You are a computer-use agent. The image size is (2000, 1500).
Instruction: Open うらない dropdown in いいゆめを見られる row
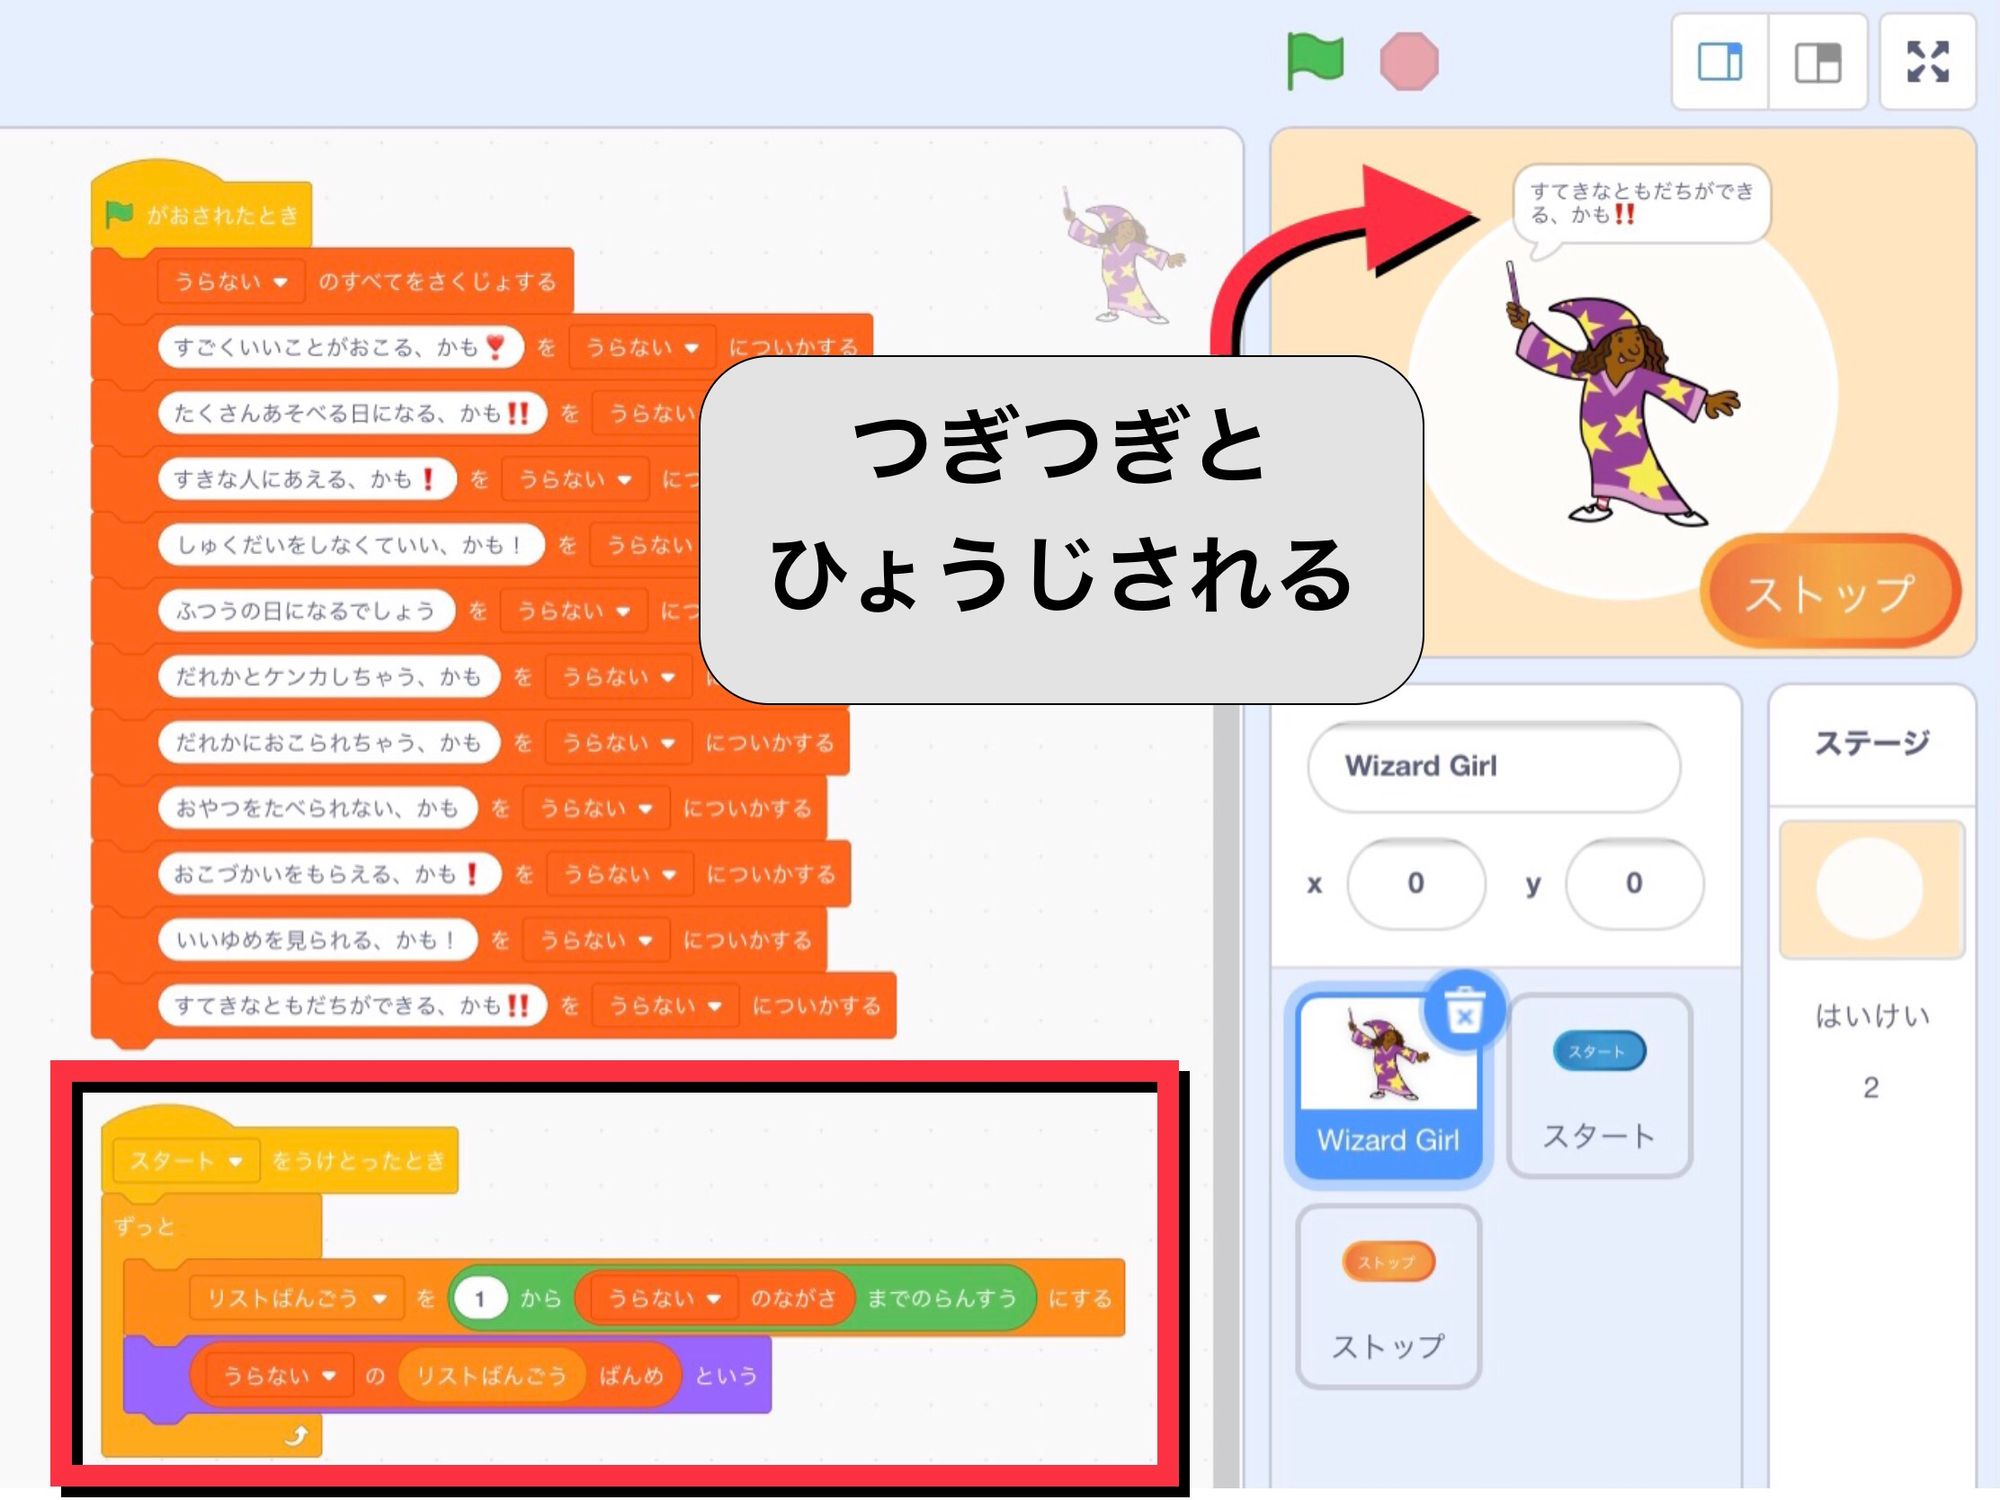(x=596, y=940)
